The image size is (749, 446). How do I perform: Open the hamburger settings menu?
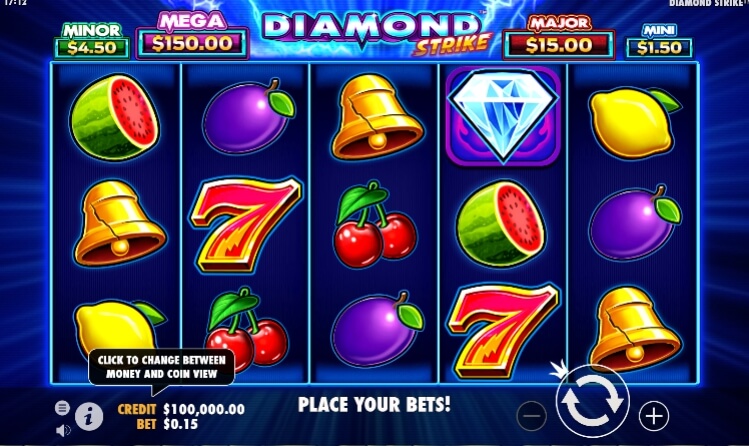point(62,408)
